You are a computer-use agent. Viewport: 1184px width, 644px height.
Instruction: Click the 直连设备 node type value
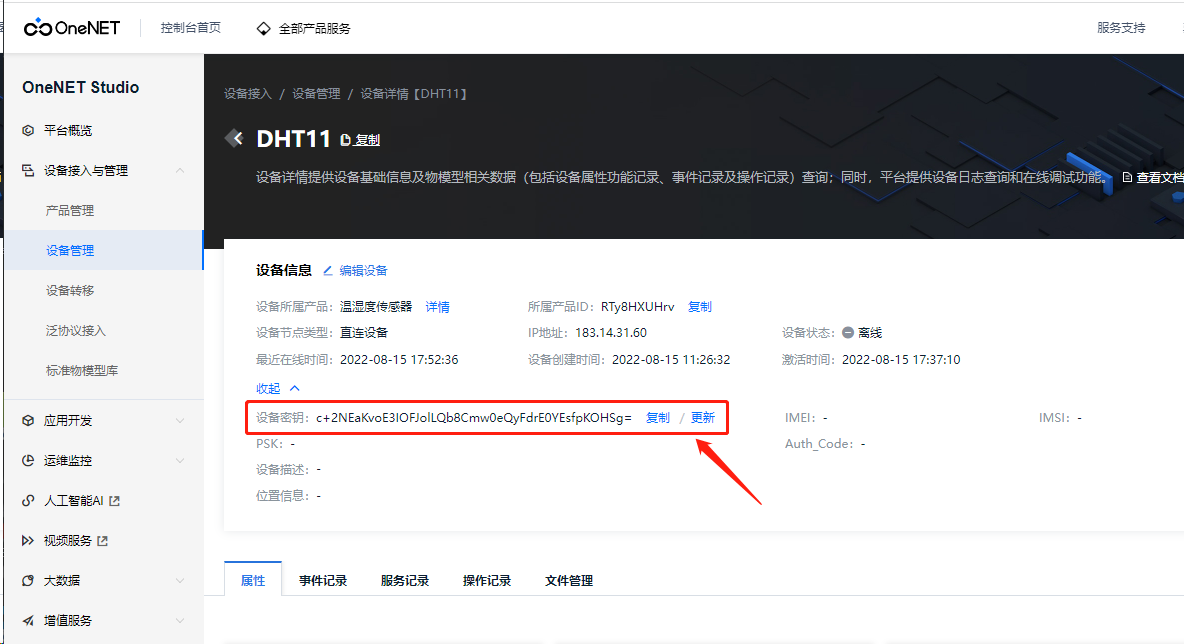[x=364, y=332]
